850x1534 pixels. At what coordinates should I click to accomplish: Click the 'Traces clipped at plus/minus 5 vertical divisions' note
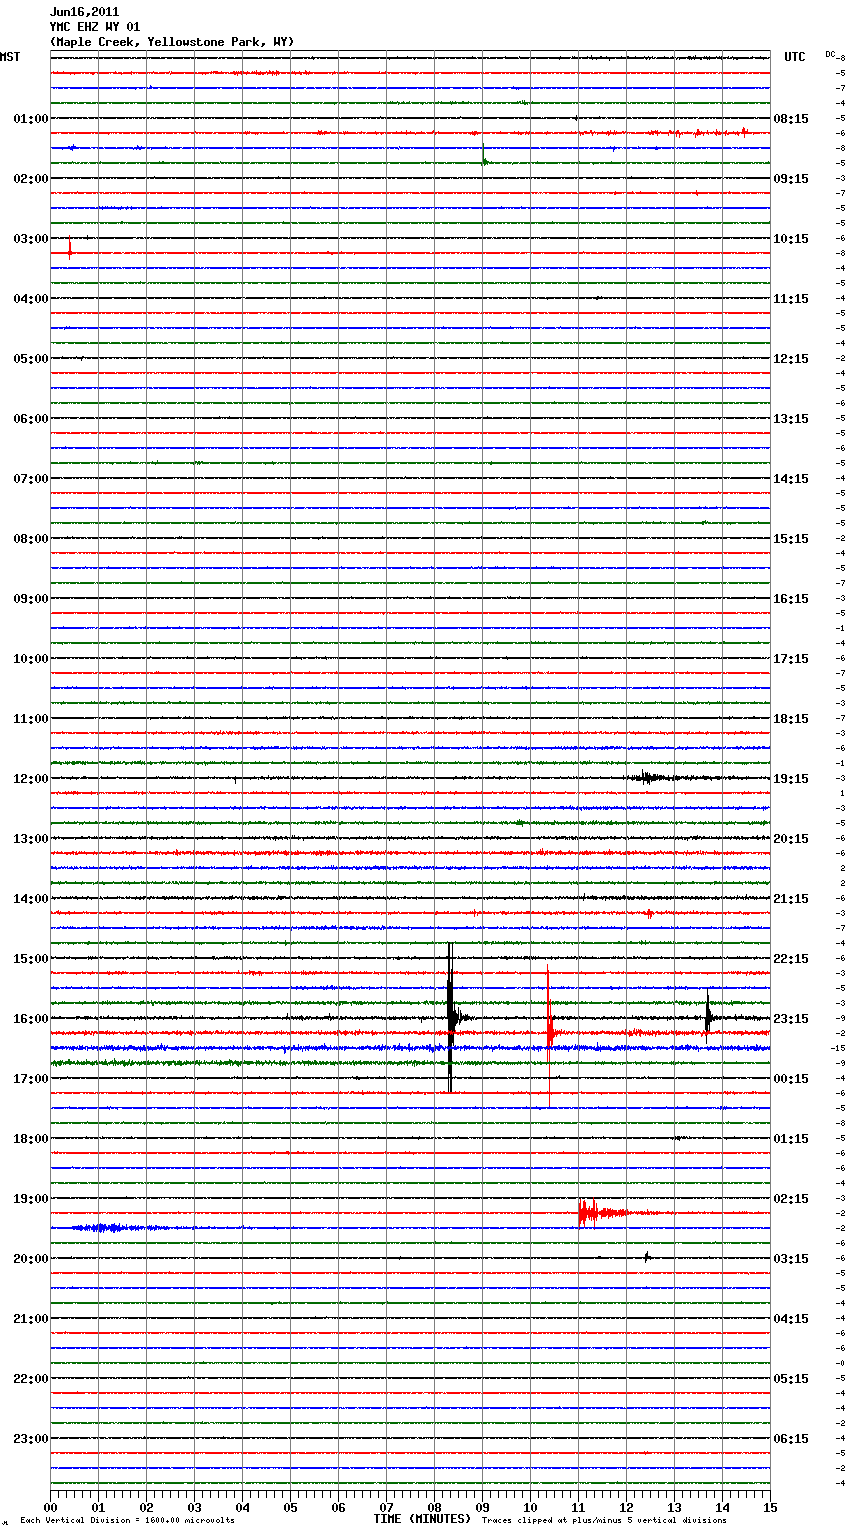pyautogui.click(x=604, y=1521)
